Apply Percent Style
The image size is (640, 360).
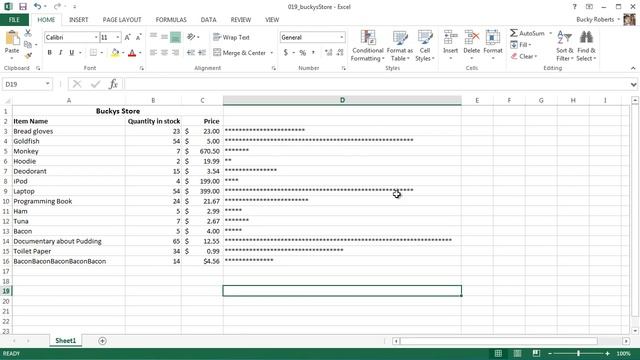(302, 53)
